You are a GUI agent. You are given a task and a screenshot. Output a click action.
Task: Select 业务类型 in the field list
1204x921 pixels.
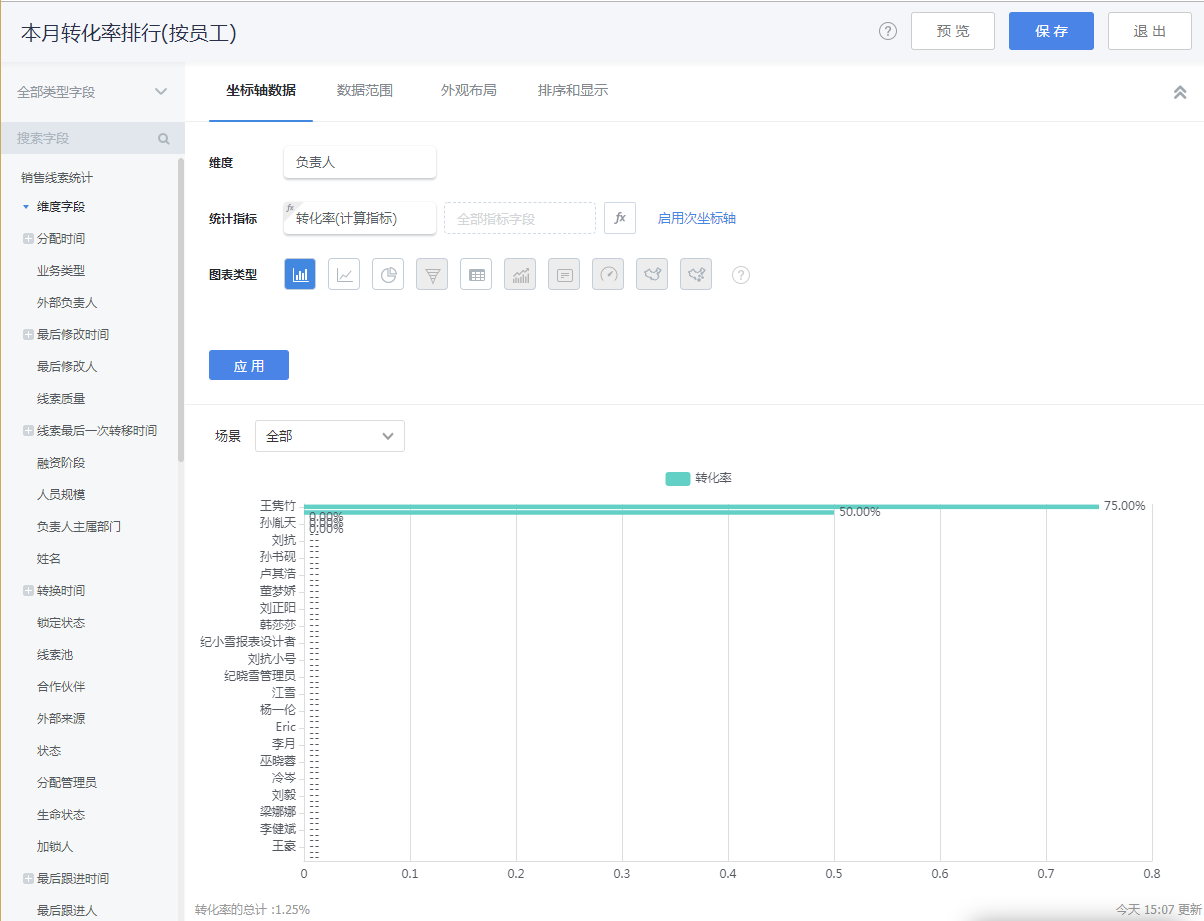pyautogui.click(x=61, y=270)
